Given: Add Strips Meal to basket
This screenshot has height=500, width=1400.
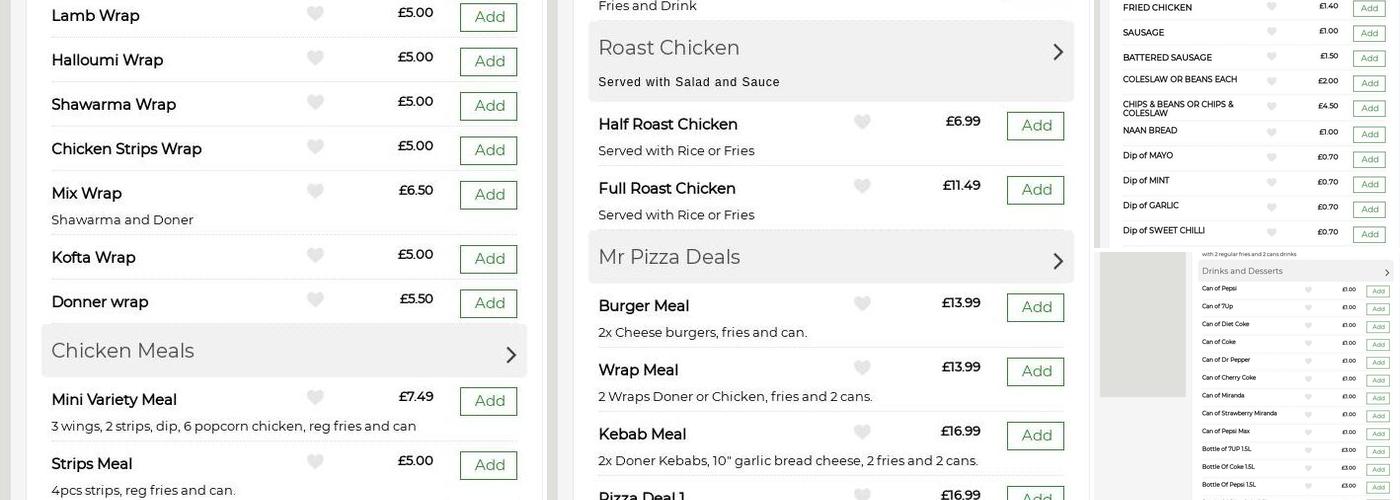Looking at the screenshot, I should pos(489,465).
